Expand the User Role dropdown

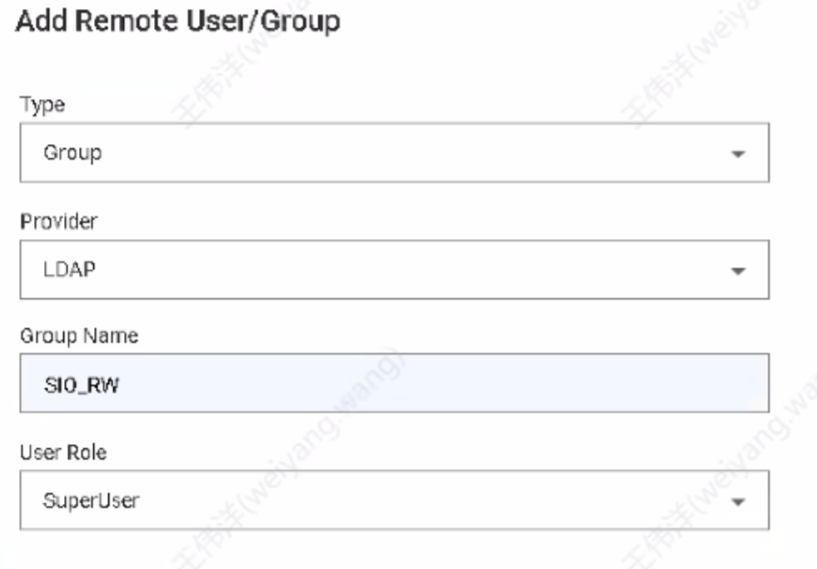(x=394, y=500)
